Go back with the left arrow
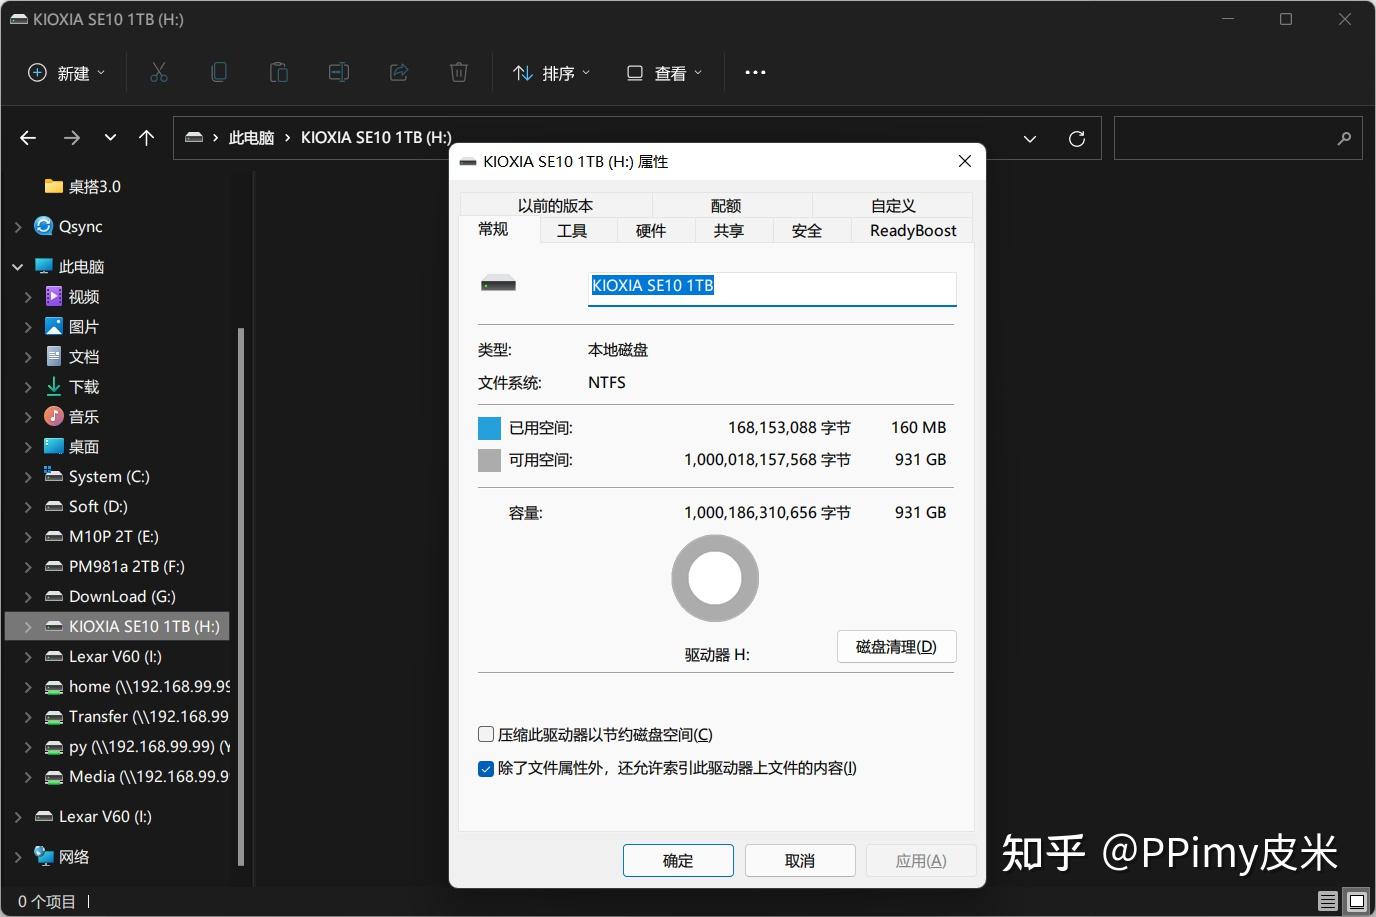The width and height of the screenshot is (1376, 917). tap(28, 138)
